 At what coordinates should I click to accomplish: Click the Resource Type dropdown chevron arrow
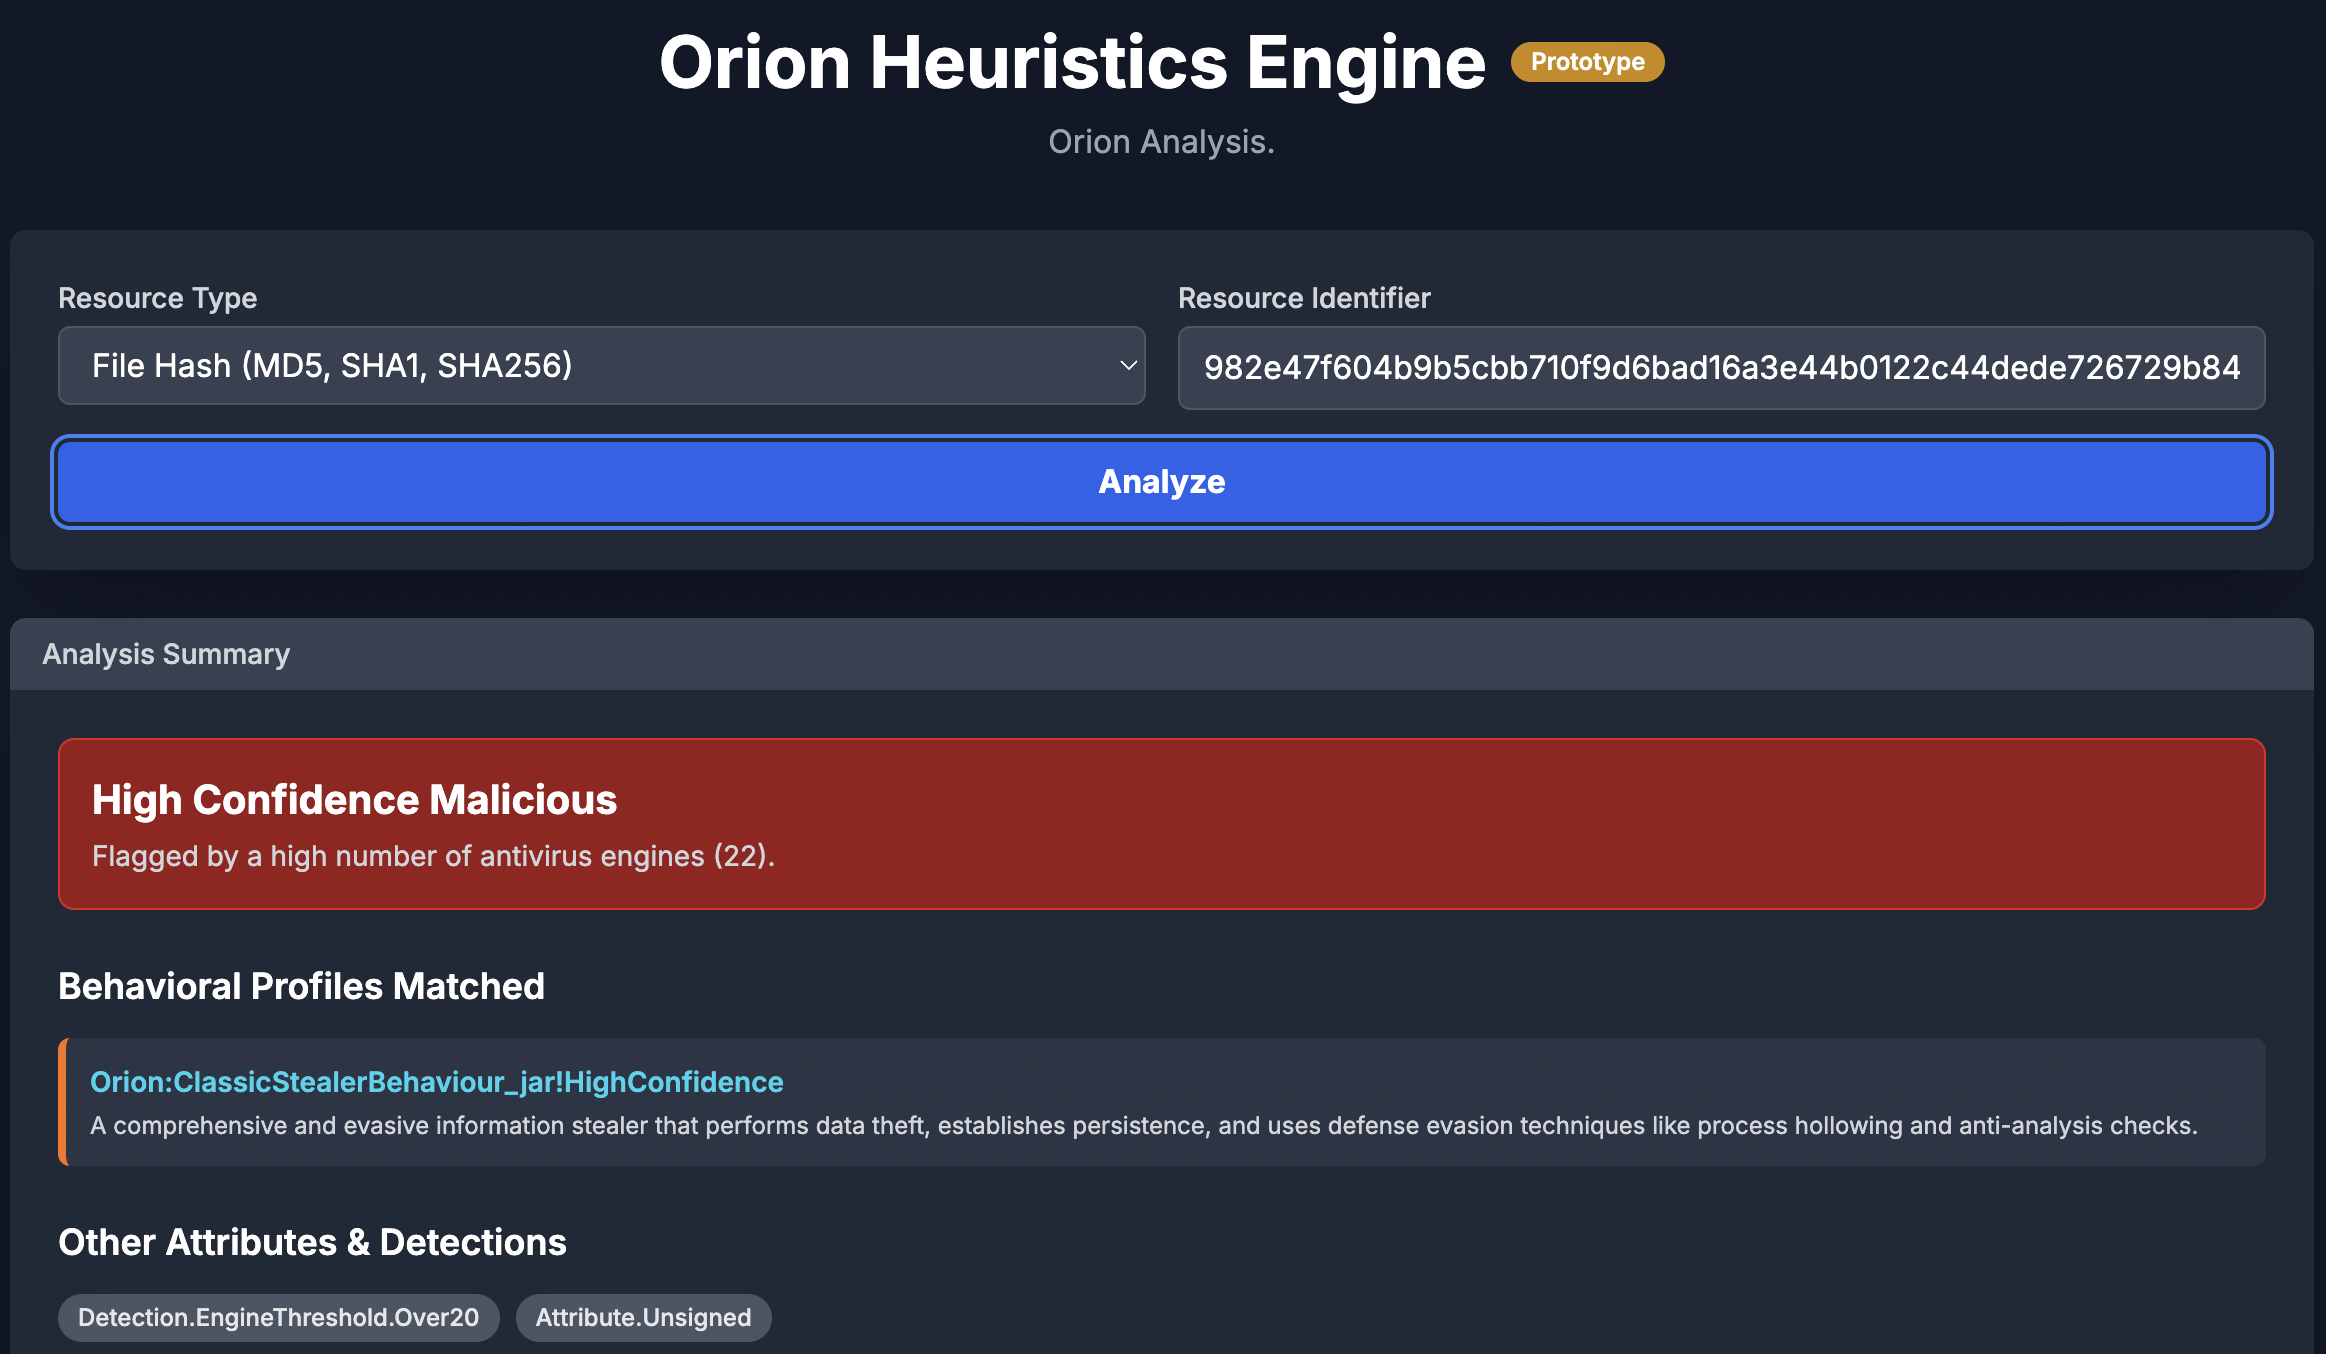pyautogui.click(x=1127, y=366)
